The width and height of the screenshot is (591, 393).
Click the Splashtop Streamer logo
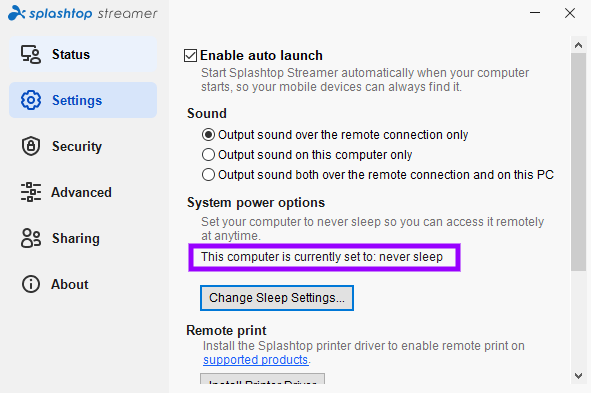83,13
